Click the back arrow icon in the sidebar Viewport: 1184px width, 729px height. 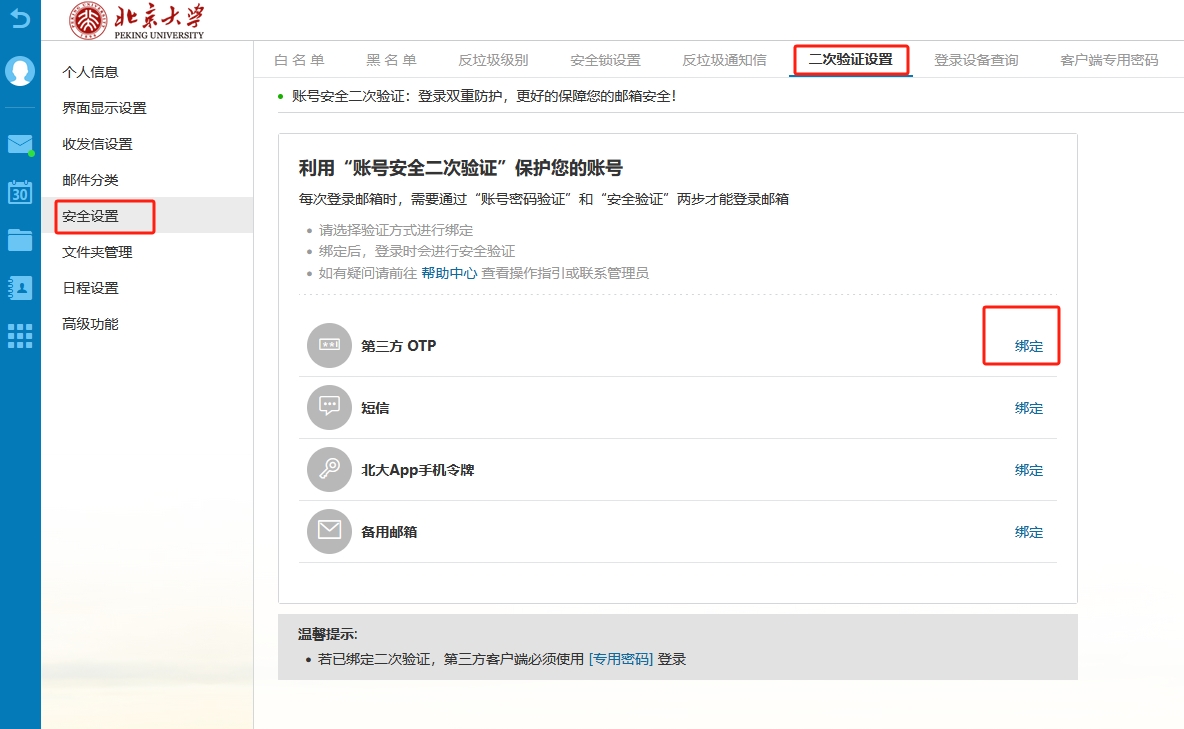(x=20, y=17)
